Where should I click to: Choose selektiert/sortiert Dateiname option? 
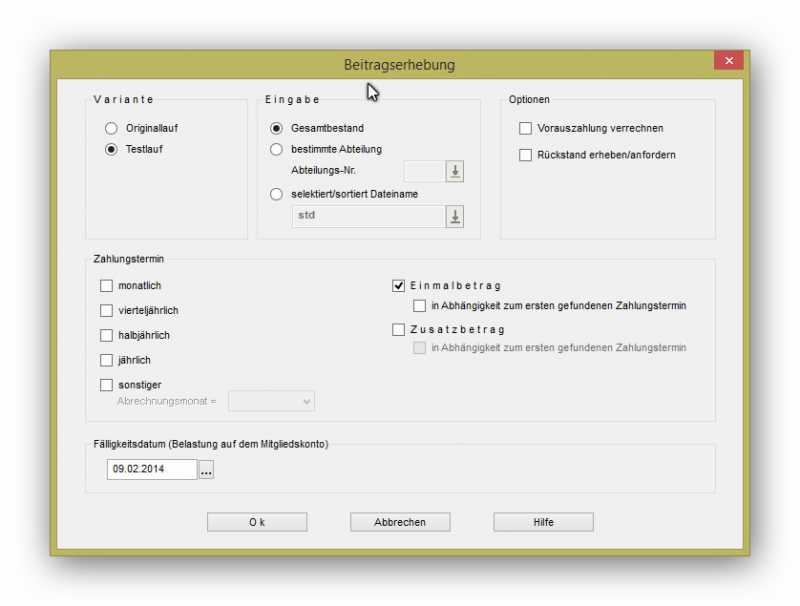(276, 195)
